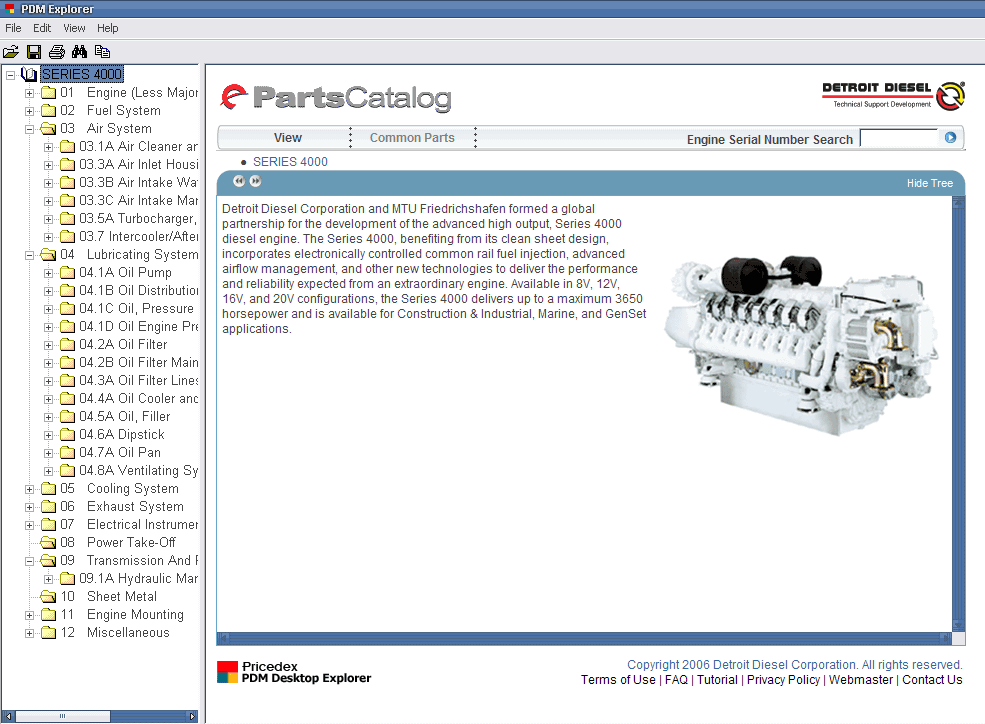
Task: Expand the 02 Fuel System node
Action: [x=30, y=111]
